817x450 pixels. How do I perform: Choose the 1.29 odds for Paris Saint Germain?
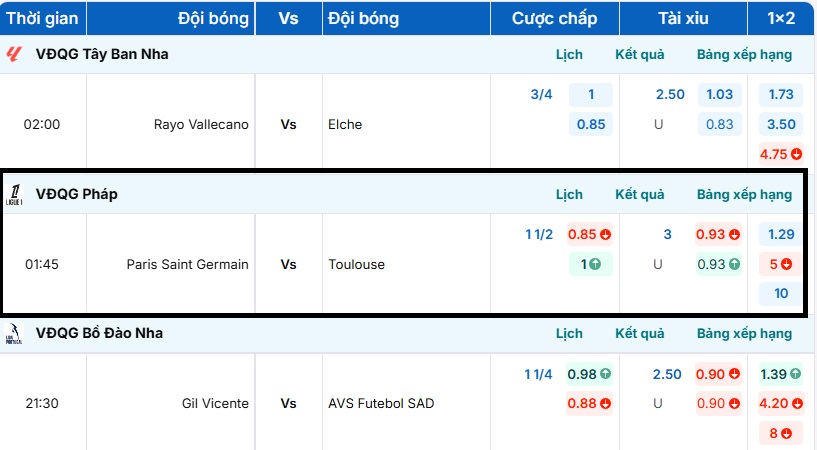[x=781, y=235]
